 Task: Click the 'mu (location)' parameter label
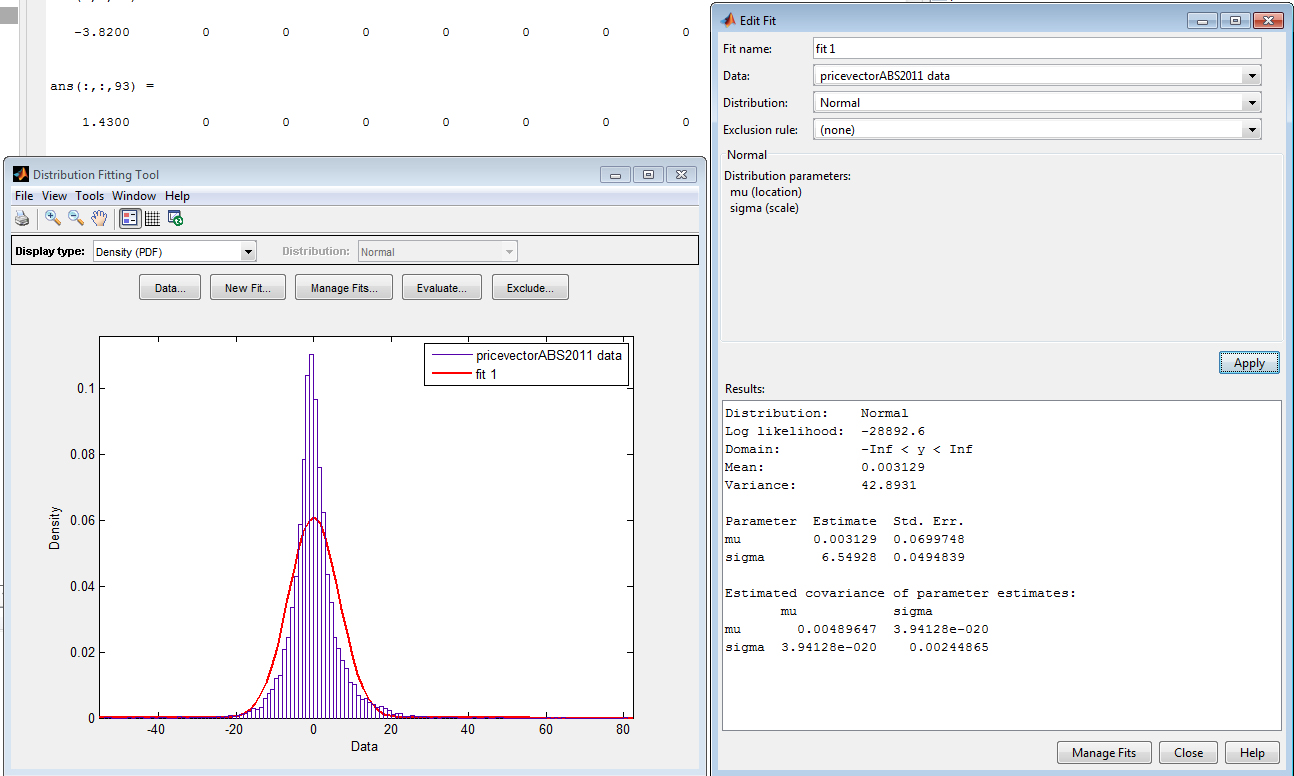(x=766, y=192)
